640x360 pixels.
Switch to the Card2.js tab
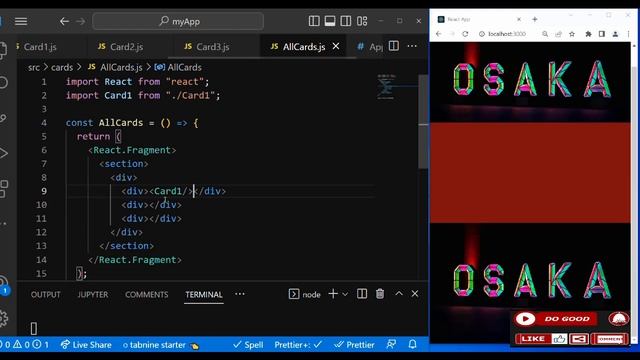pos(127,47)
